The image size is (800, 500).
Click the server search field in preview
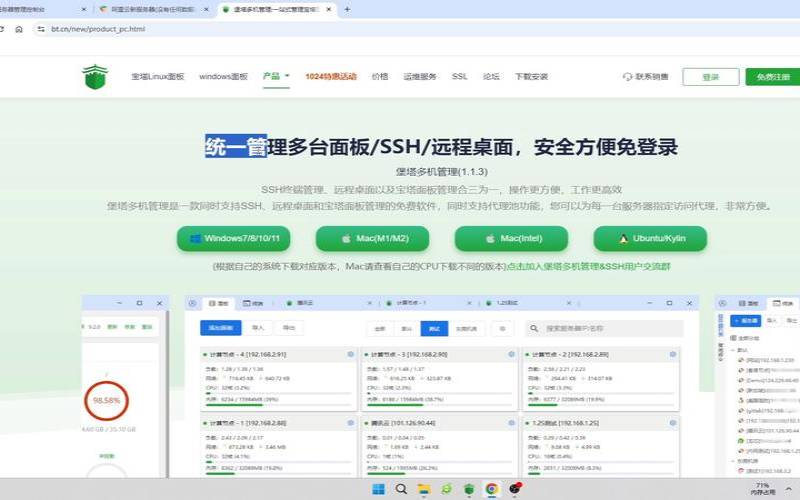tap(604, 328)
